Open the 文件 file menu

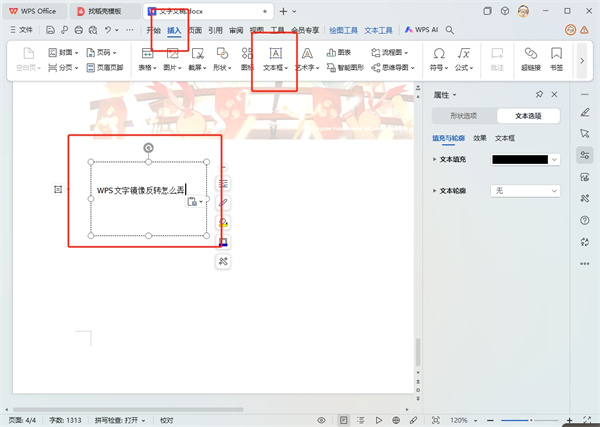(x=22, y=30)
